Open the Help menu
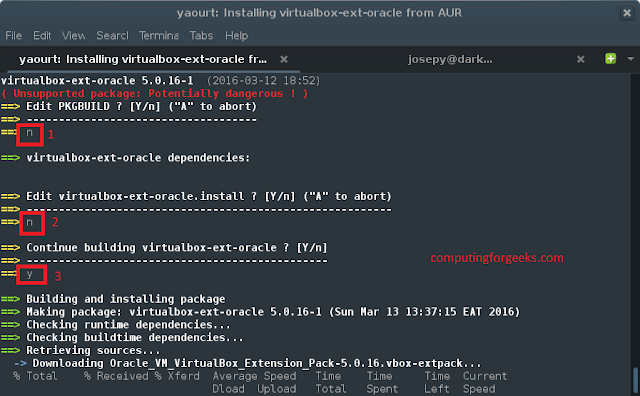 pos(236,36)
